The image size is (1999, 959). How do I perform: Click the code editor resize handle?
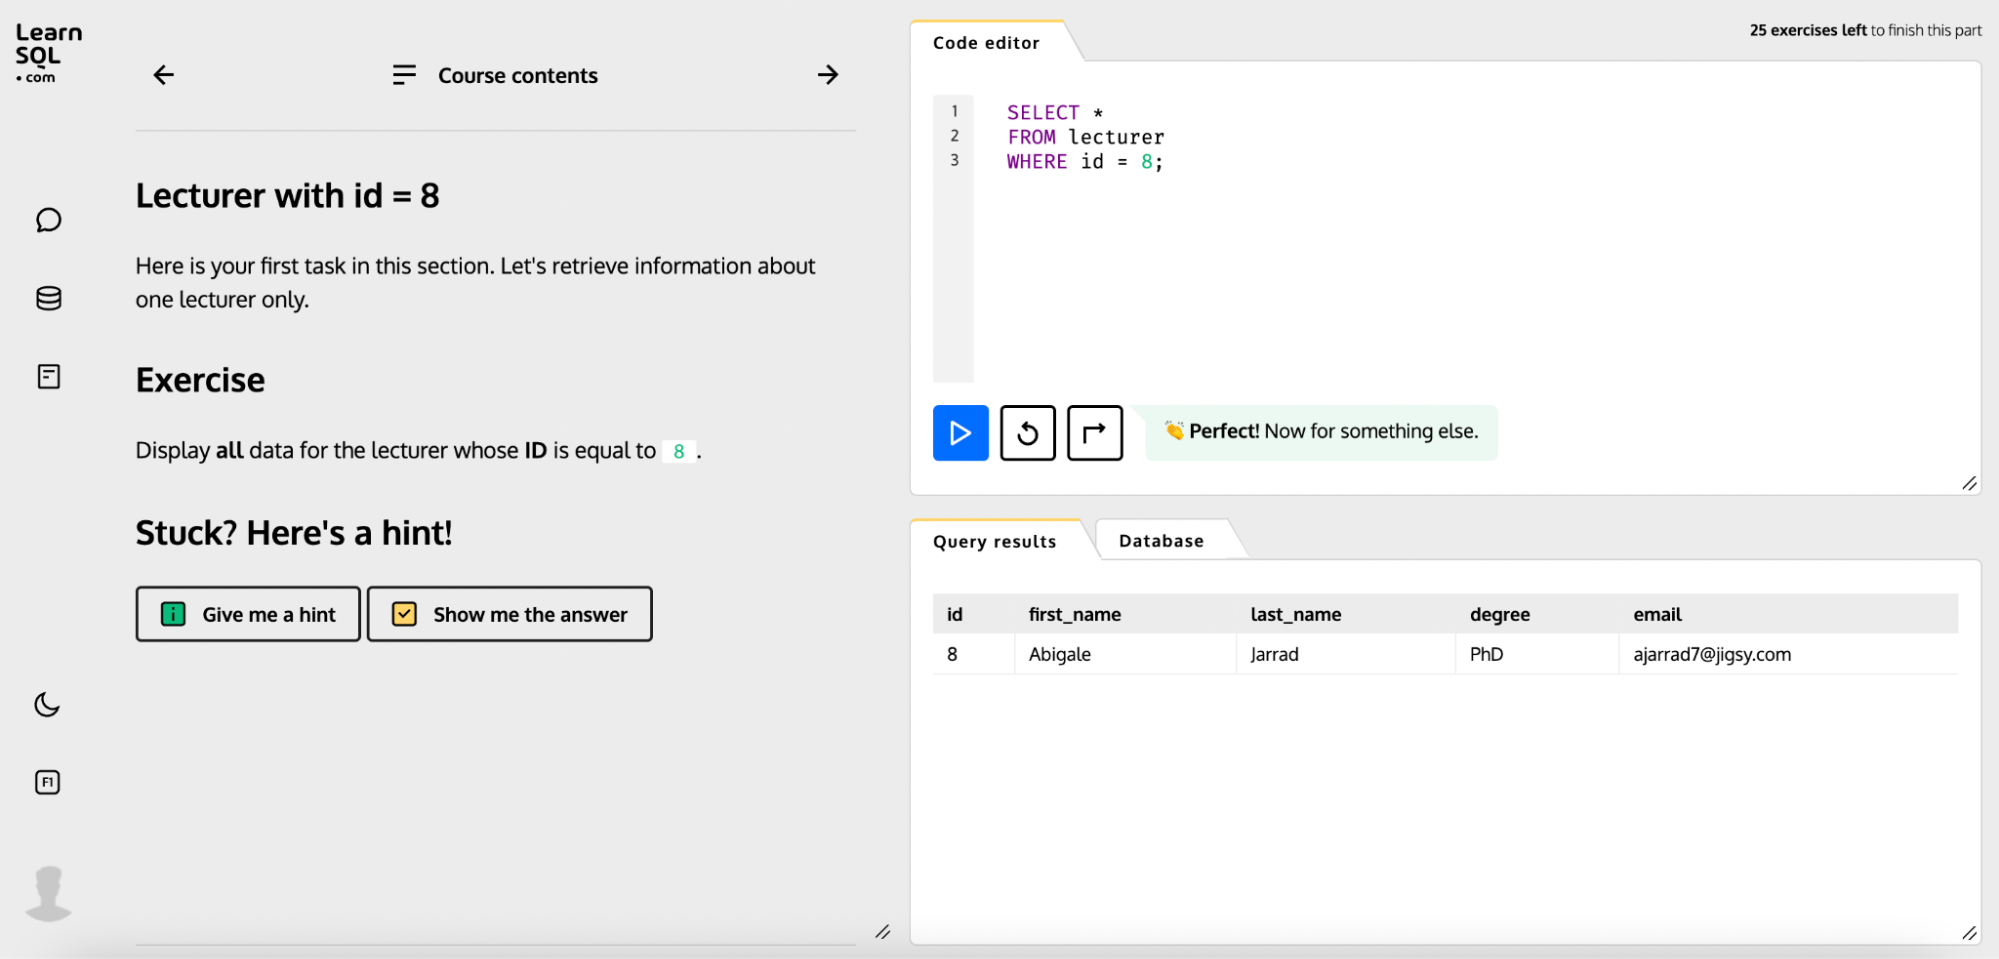click(x=1969, y=483)
